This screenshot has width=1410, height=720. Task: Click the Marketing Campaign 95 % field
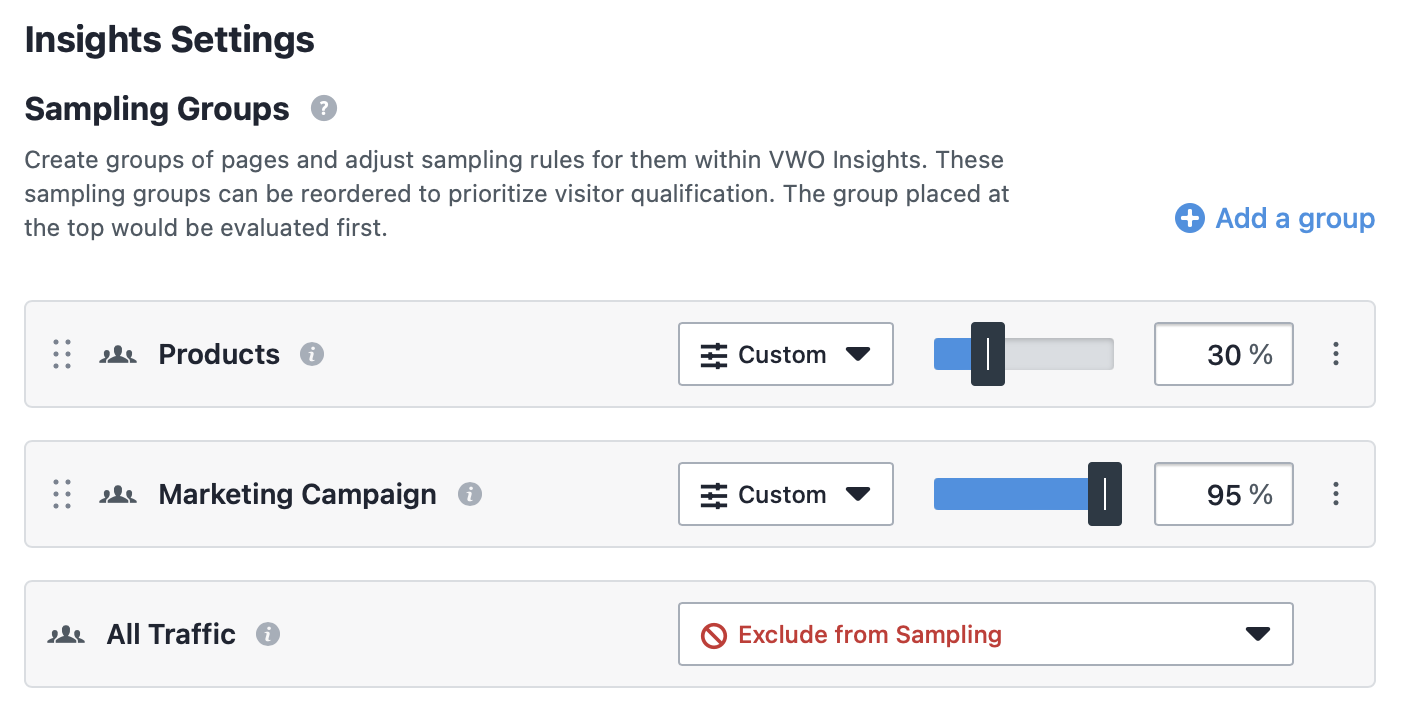click(1224, 494)
